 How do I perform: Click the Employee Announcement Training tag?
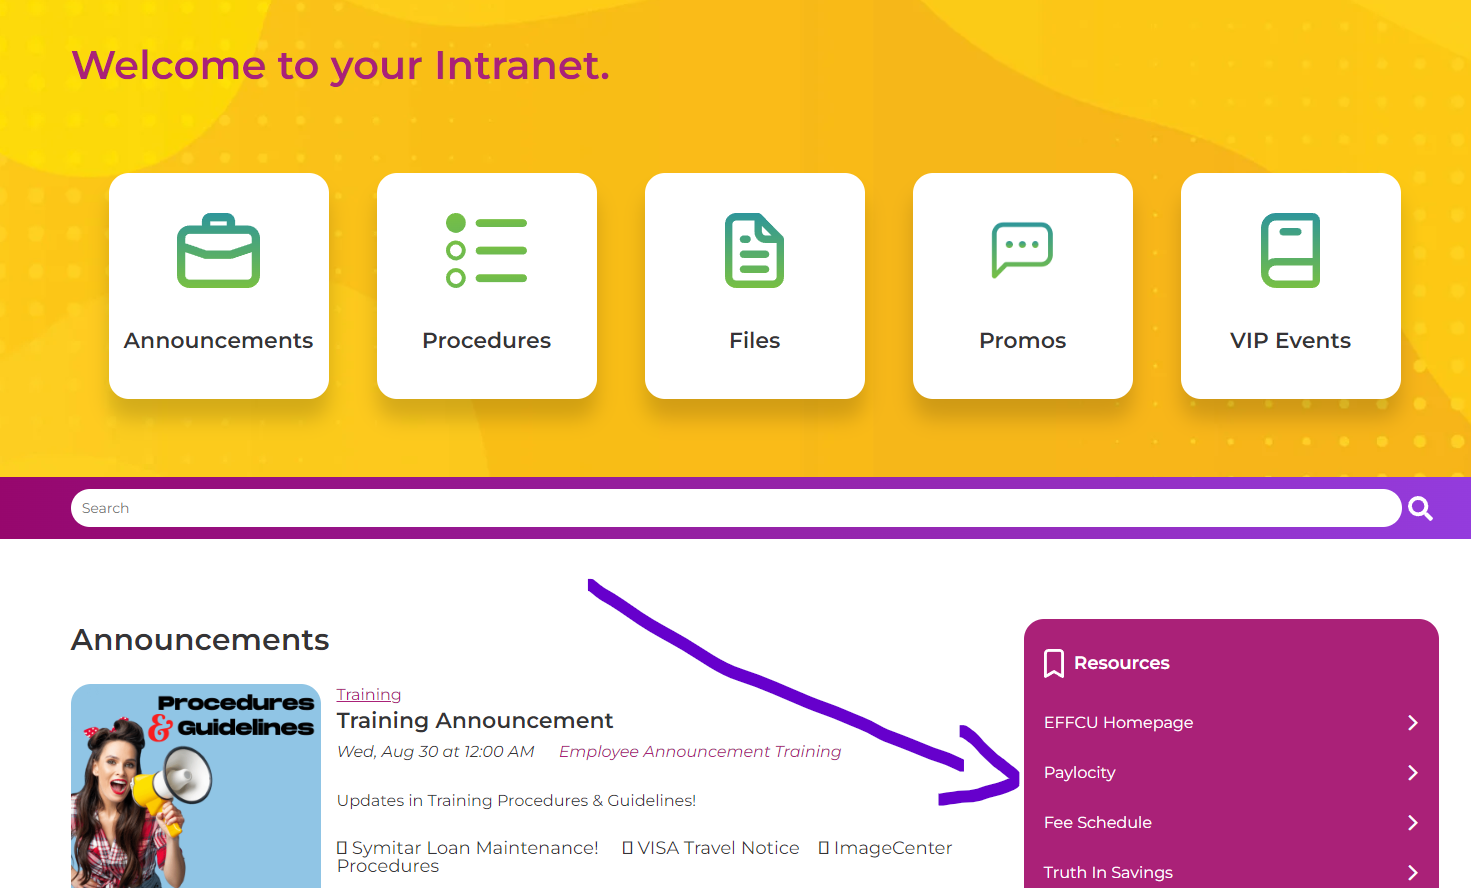pyautogui.click(x=699, y=752)
